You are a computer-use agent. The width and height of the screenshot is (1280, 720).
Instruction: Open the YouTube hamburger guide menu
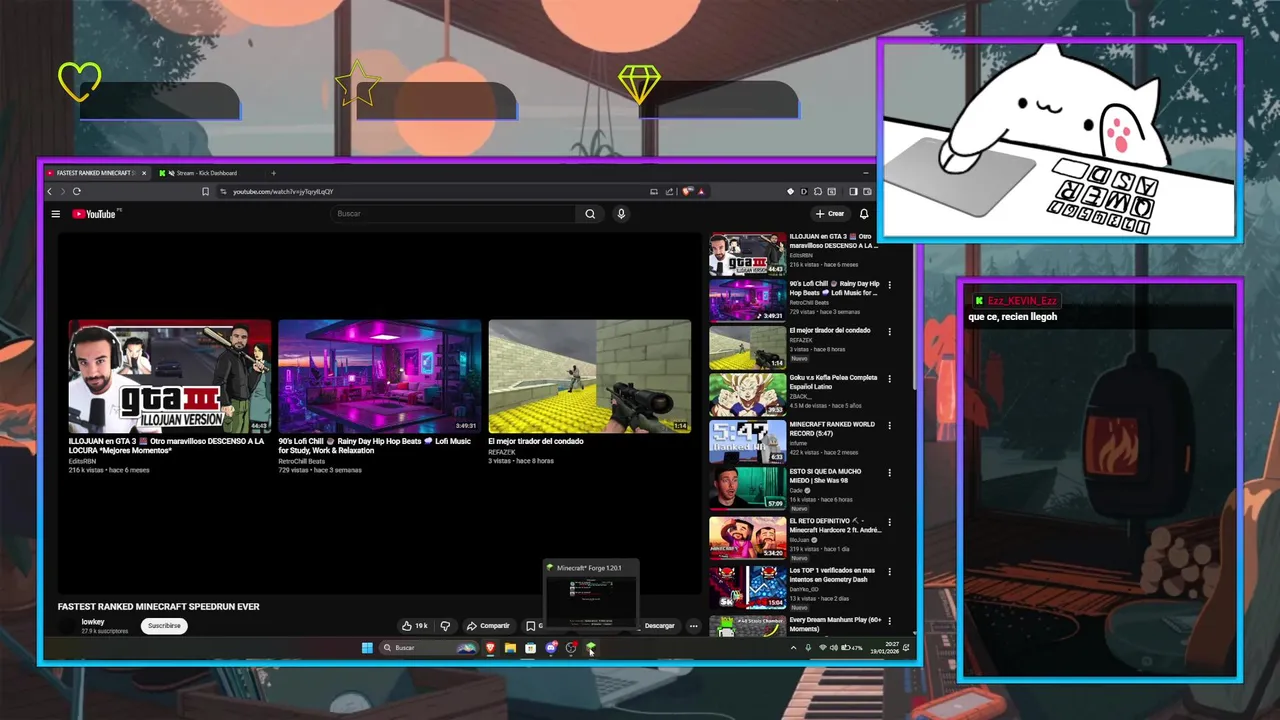pos(56,214)
